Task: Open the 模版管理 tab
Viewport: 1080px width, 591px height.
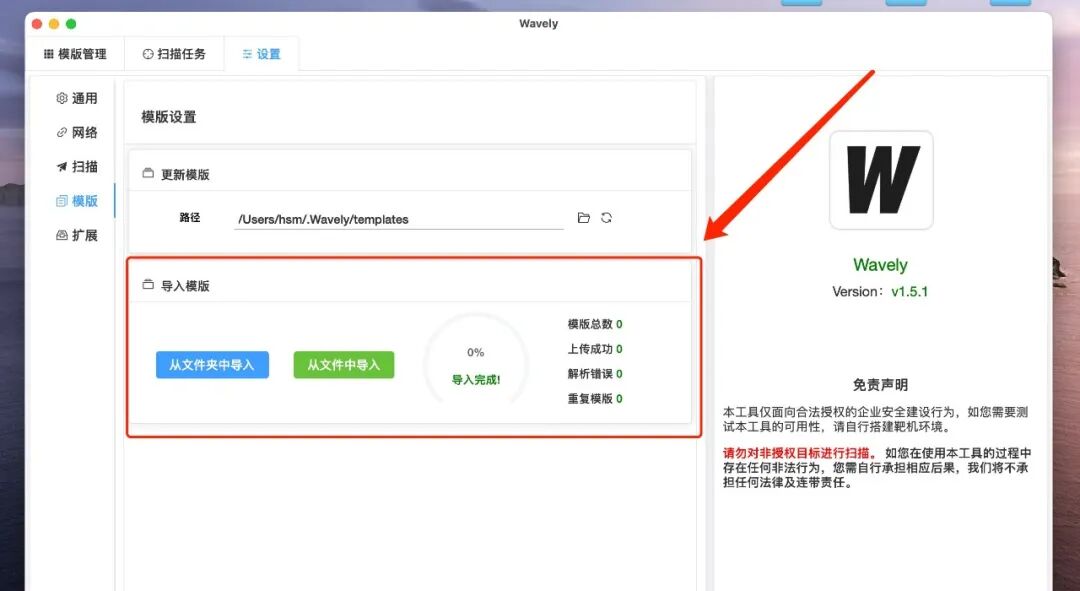Action: (x=75, y=54)
